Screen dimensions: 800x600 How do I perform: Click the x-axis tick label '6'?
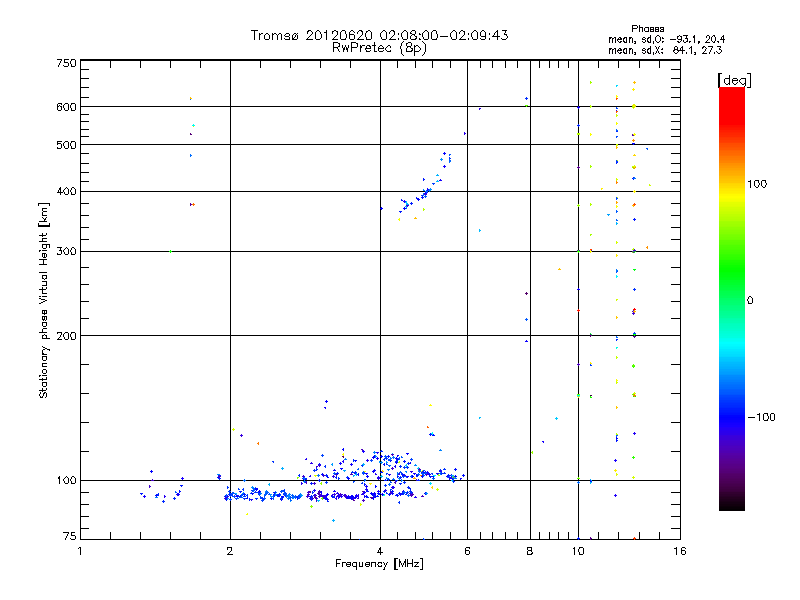(x=467, y=551)
